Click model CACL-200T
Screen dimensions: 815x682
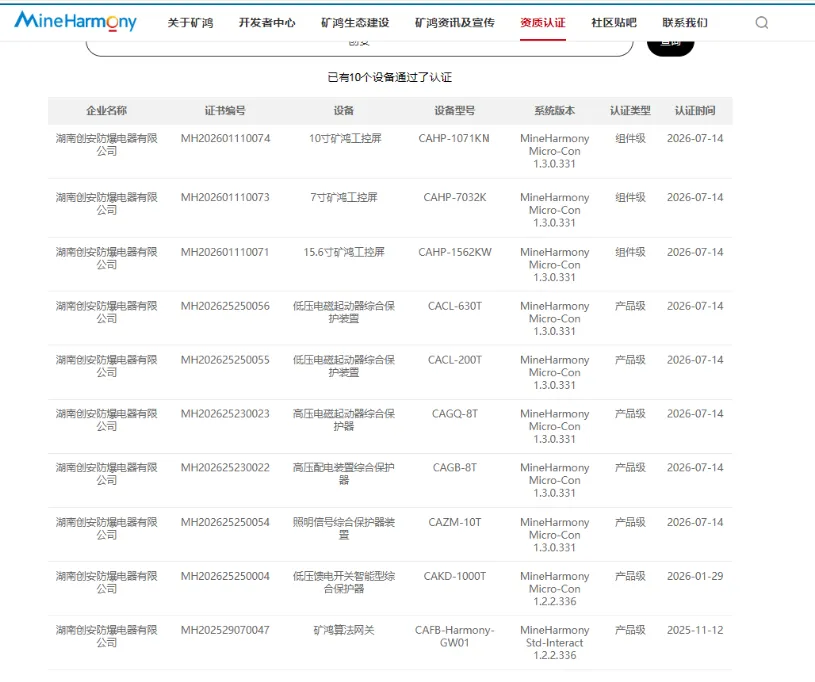(455, 360)
